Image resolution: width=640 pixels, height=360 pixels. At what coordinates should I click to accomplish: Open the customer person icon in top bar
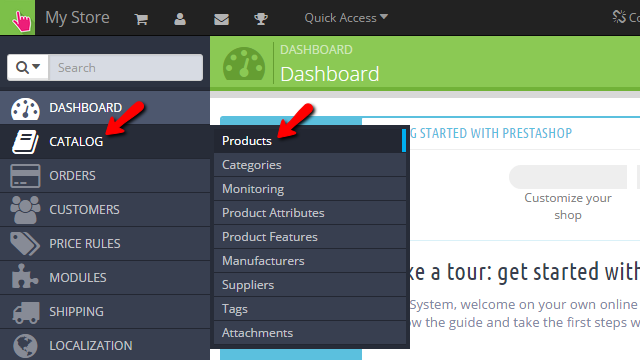180,19
